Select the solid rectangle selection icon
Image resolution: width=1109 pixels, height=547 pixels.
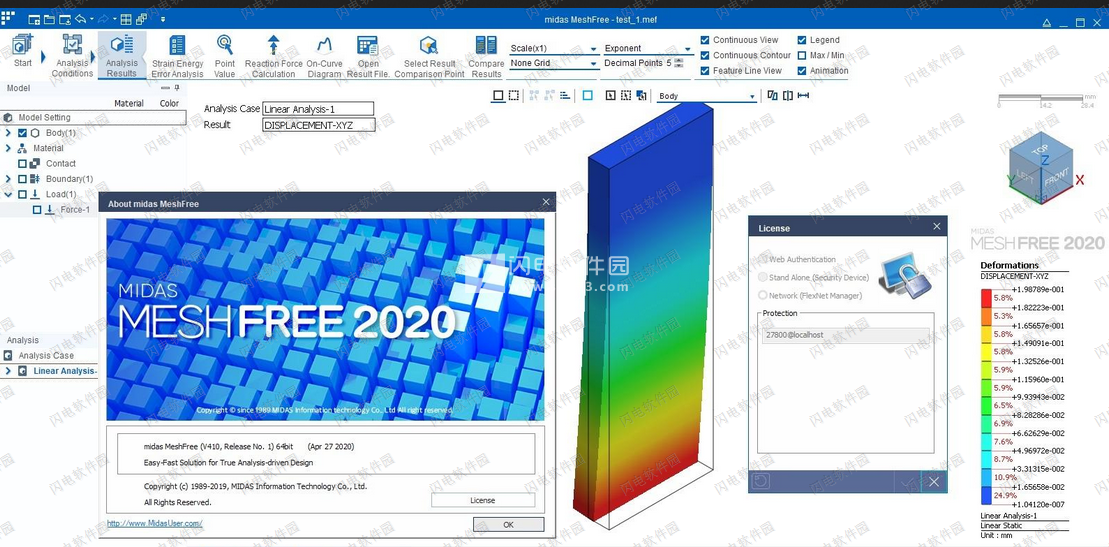click(x=498, y=96)
